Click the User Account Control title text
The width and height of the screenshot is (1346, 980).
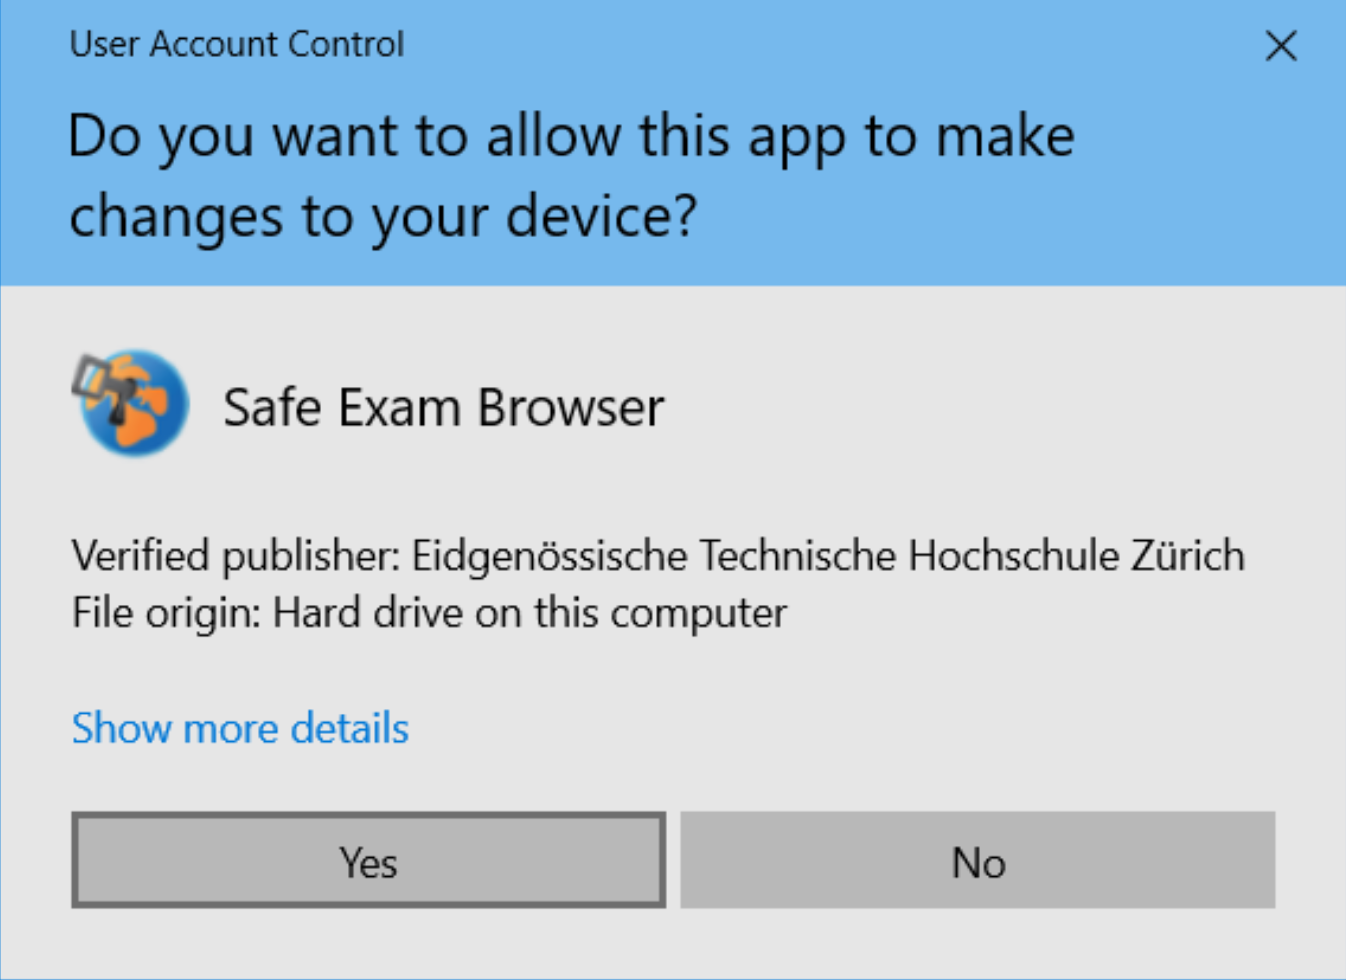(x=237, y=44)
